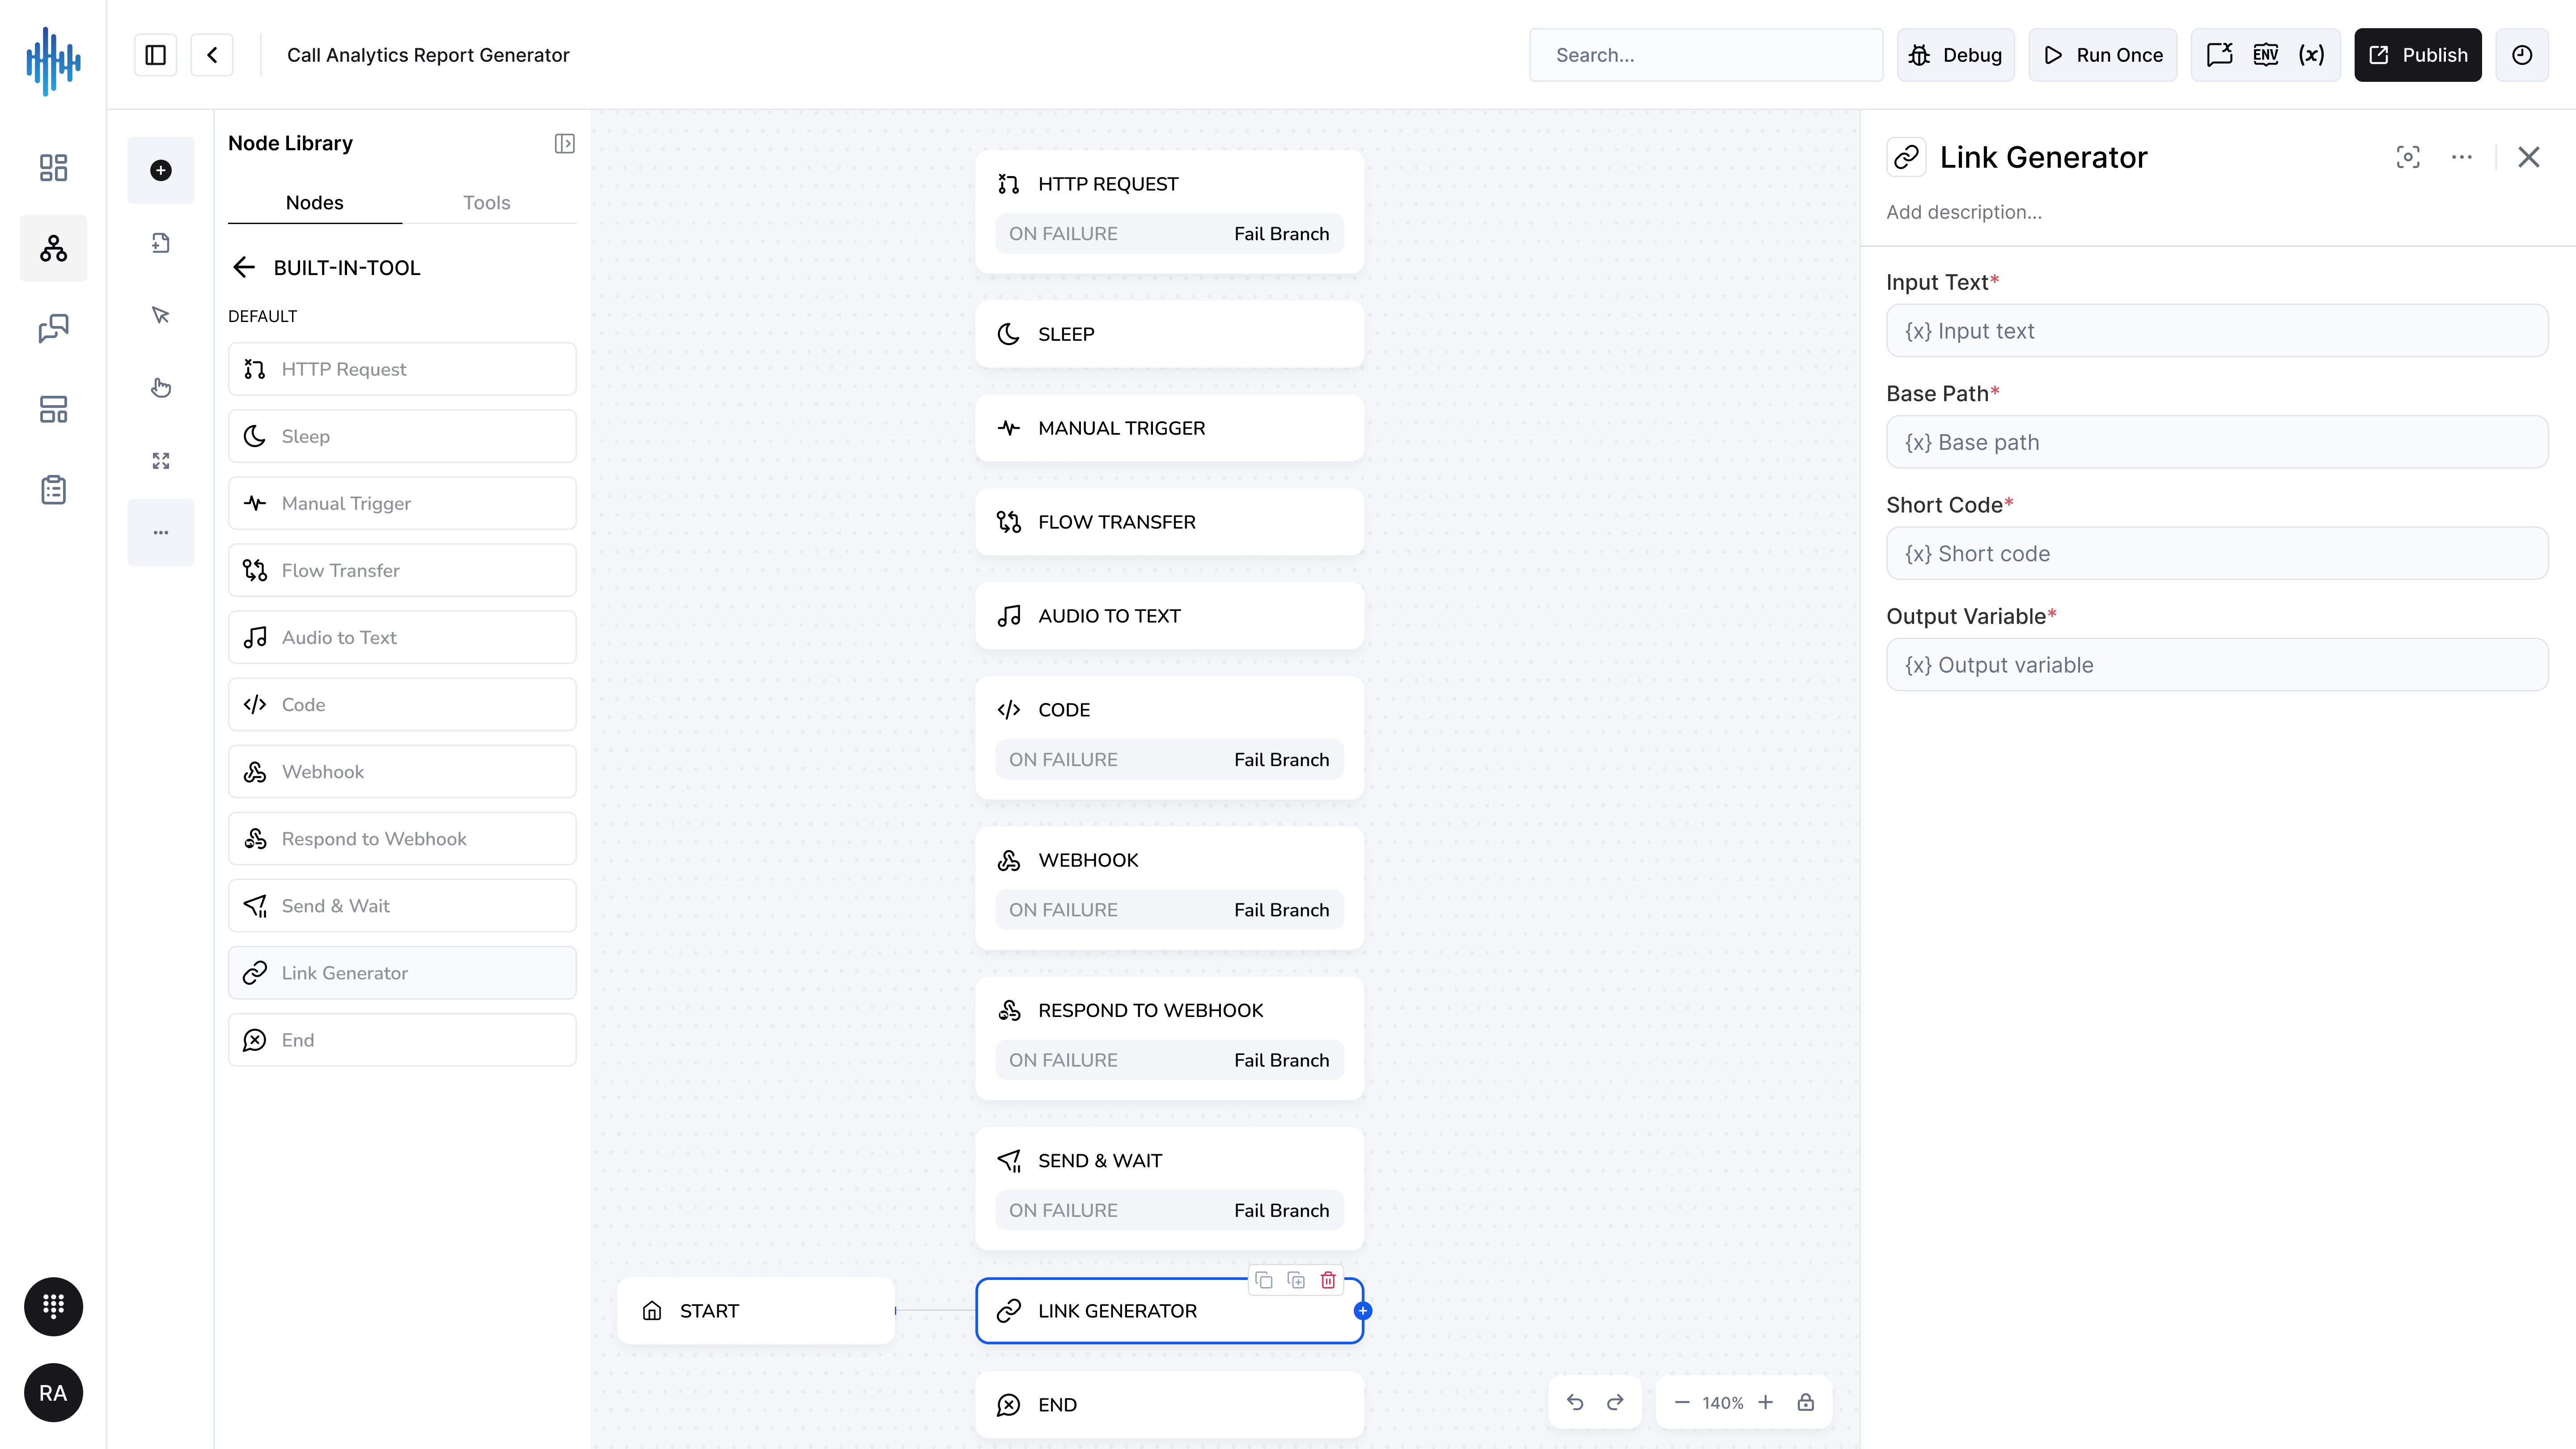Delete the LINK GENERATOR node
Image resolution: width=2576 pixels, height=1449 pixels.
pyautogui.click(x=1328, y=1280)
